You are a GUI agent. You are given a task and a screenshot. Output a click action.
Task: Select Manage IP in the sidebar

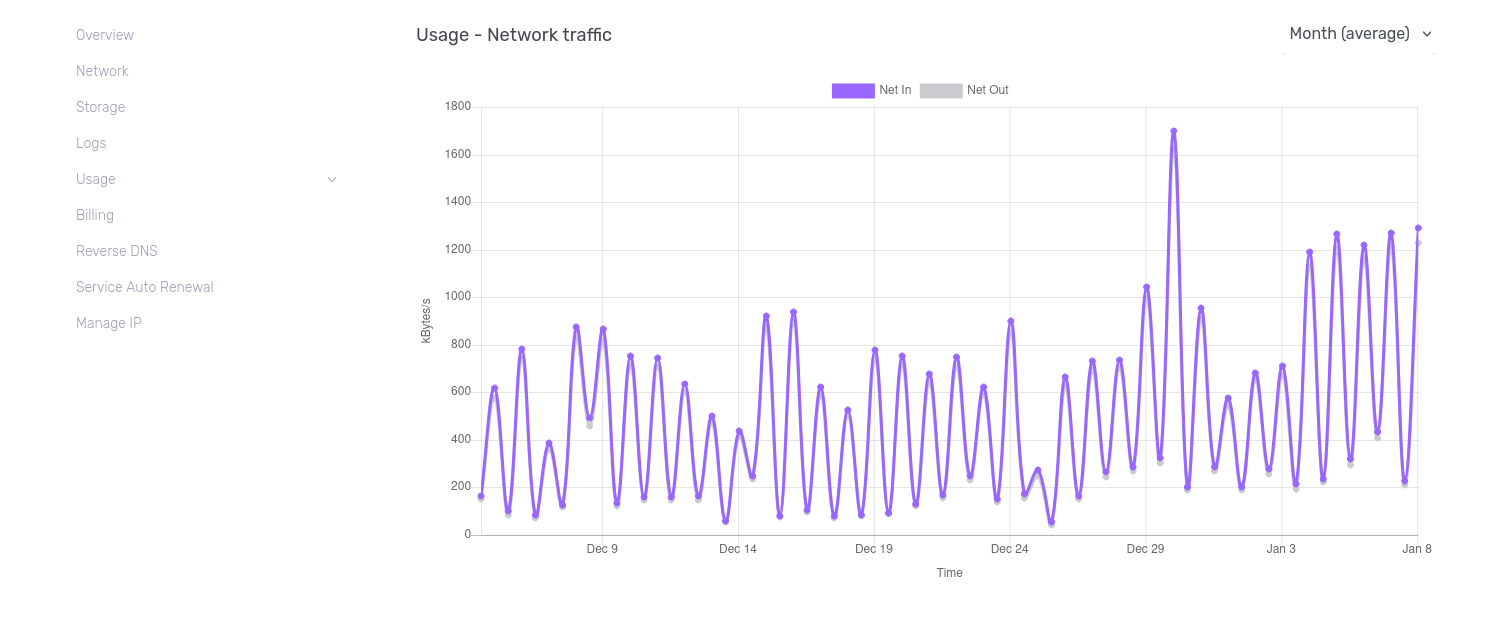(x=109, y=323)
